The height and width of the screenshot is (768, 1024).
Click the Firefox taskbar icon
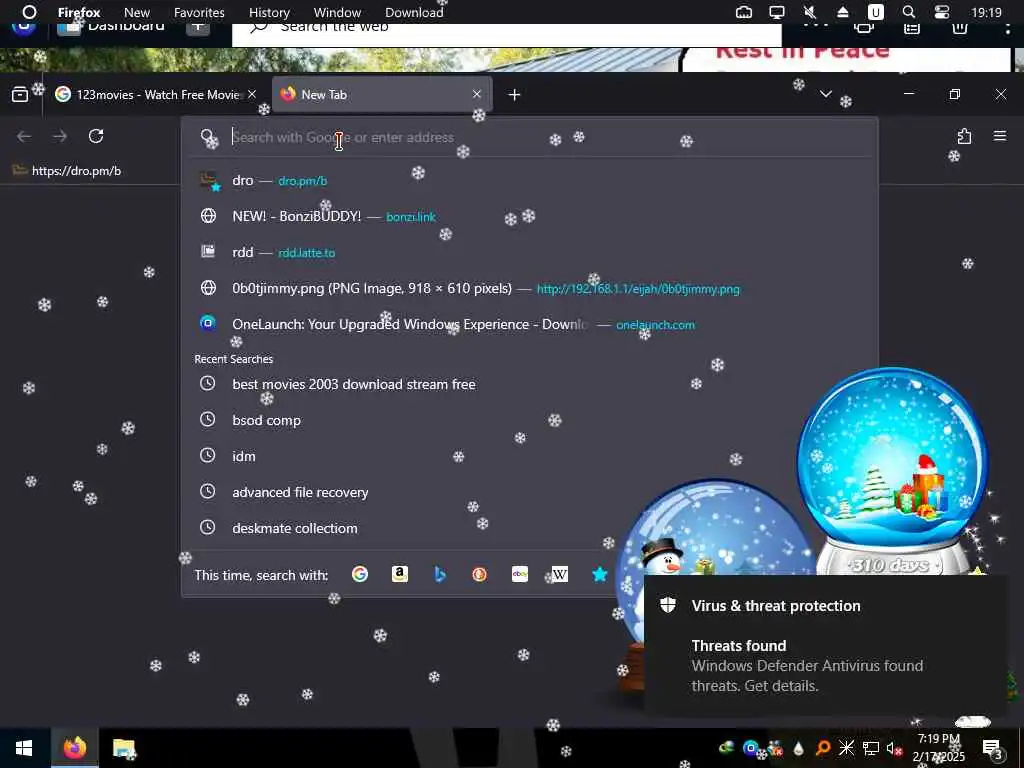(74, 748)
